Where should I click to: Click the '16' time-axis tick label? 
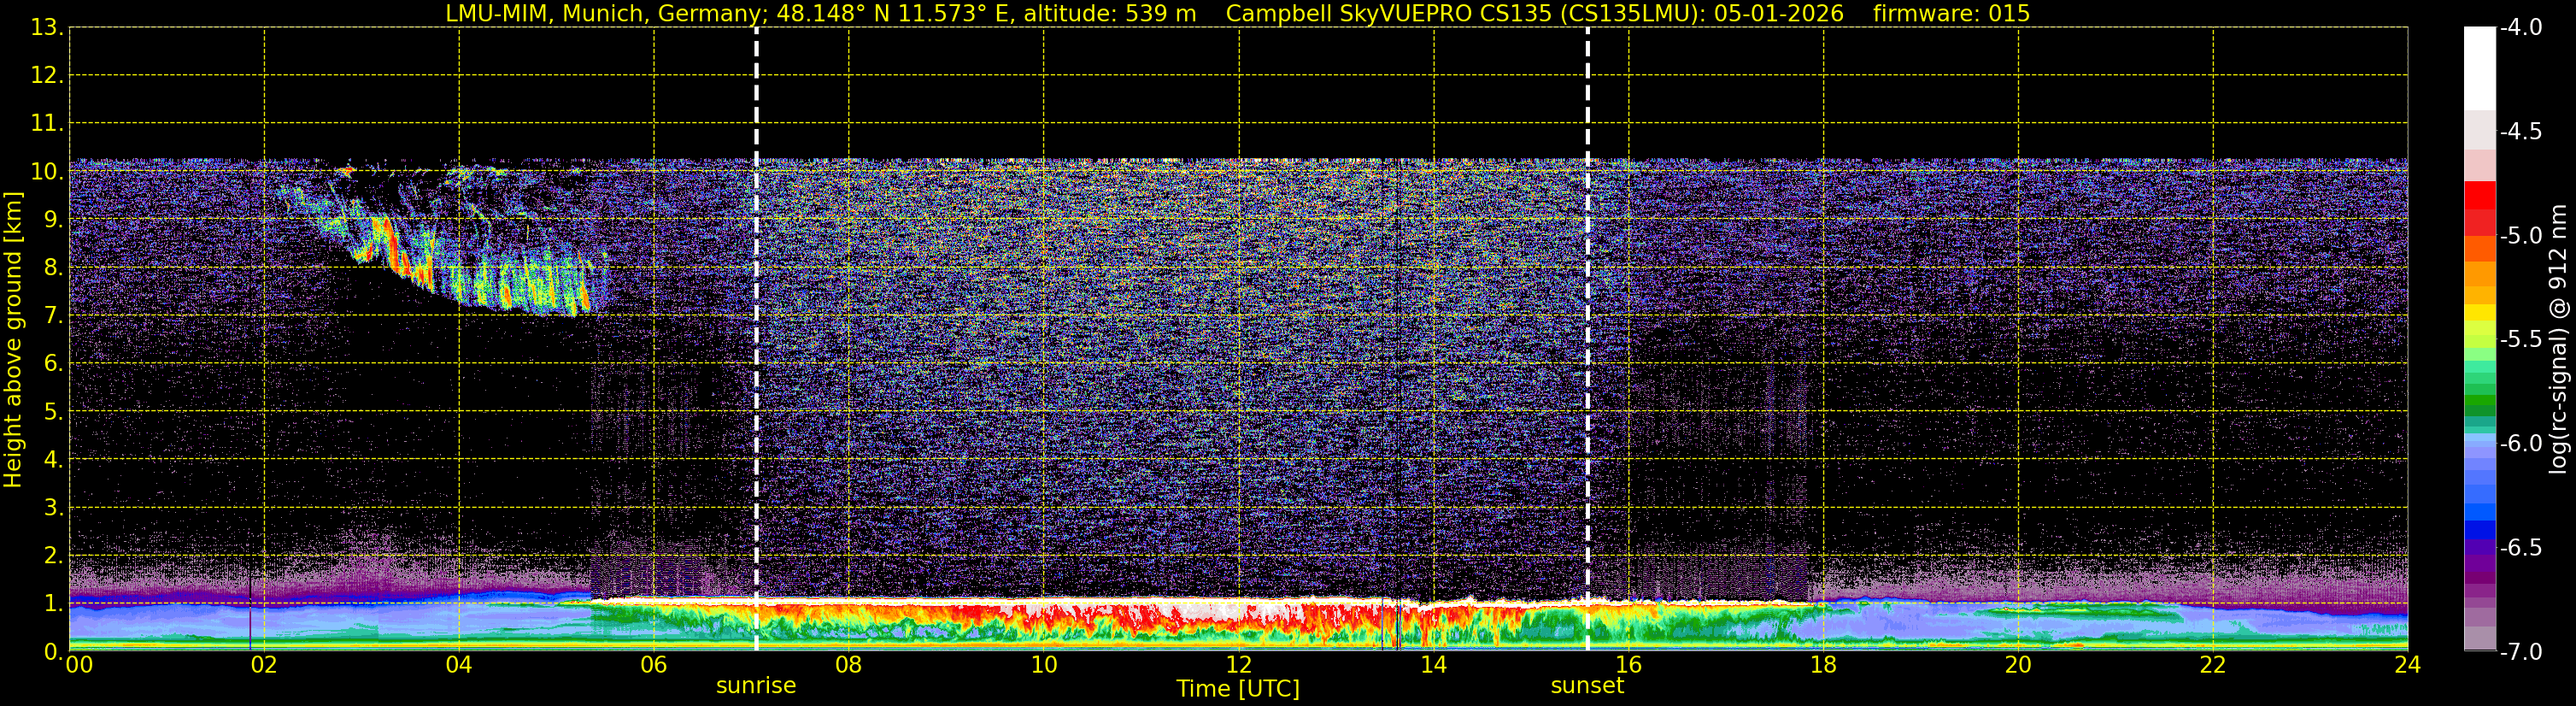pos(1629,665)
